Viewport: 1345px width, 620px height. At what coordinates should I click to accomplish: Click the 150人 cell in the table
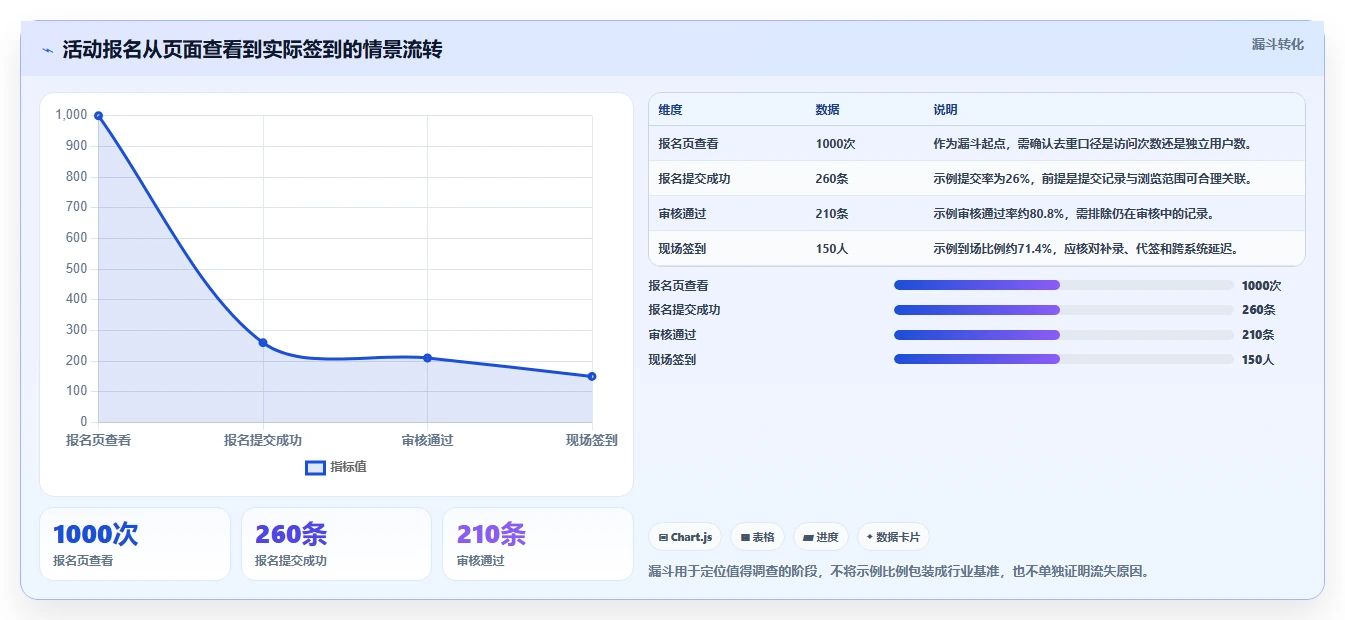[832, 249]
